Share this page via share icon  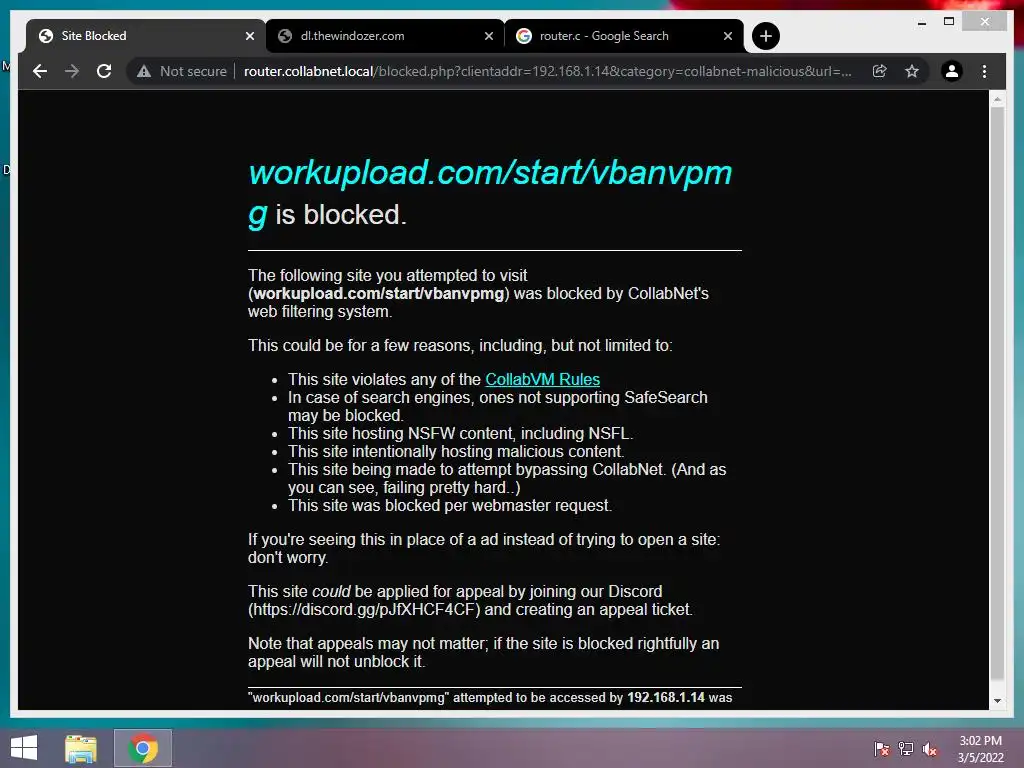880,71
